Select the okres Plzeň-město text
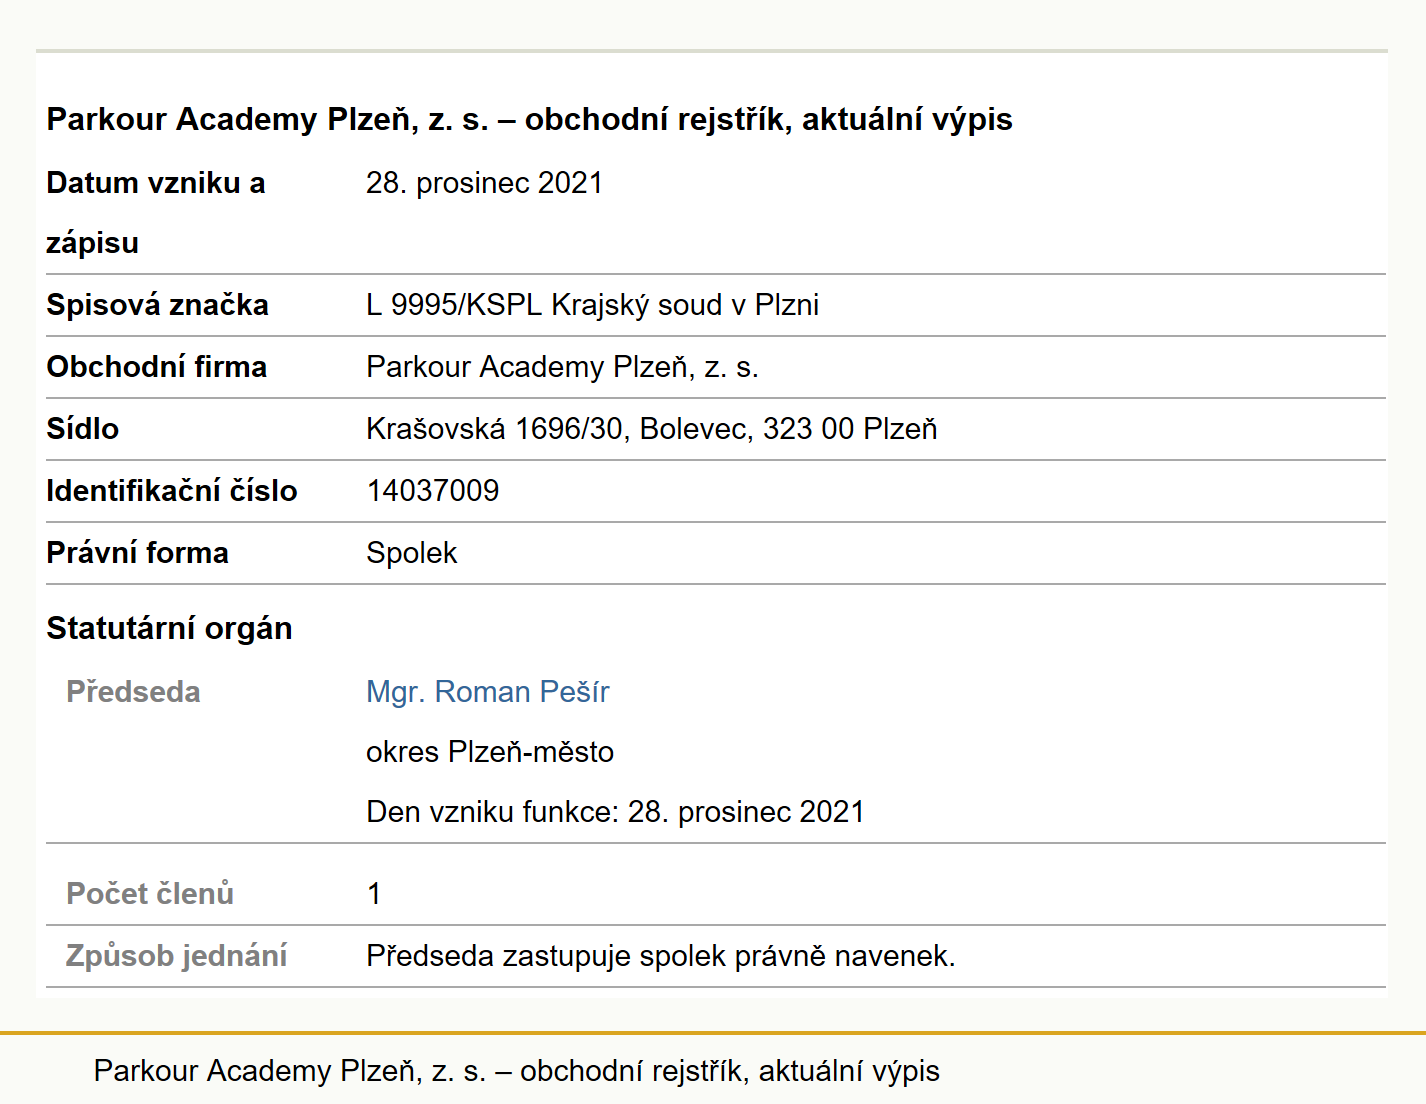This screenshot has width=1426, height=1104. [x=490, y=751]
